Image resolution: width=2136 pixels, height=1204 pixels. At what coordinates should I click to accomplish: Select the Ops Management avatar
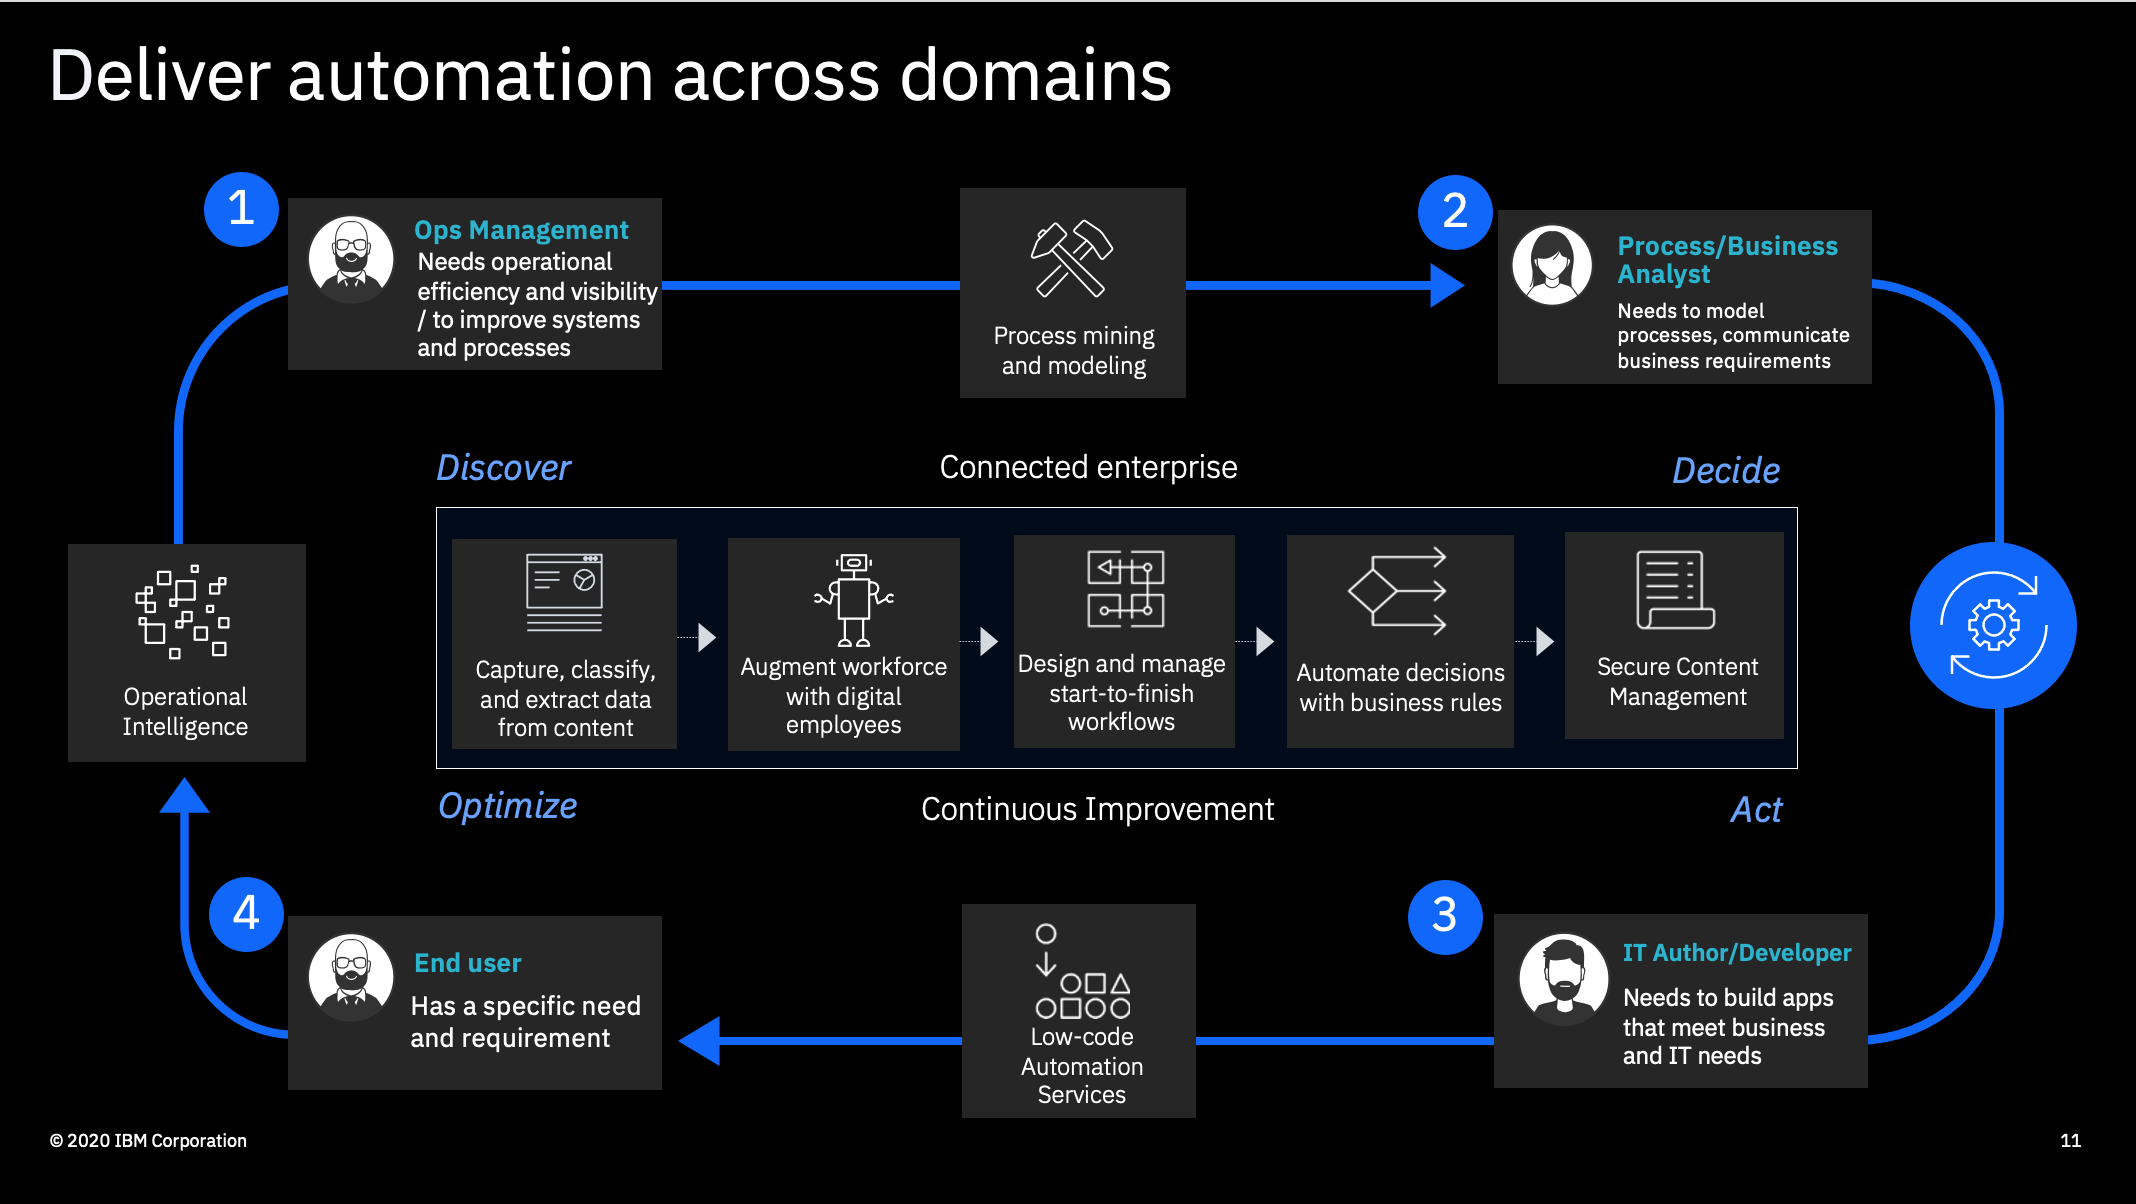[x=351, y=258]
